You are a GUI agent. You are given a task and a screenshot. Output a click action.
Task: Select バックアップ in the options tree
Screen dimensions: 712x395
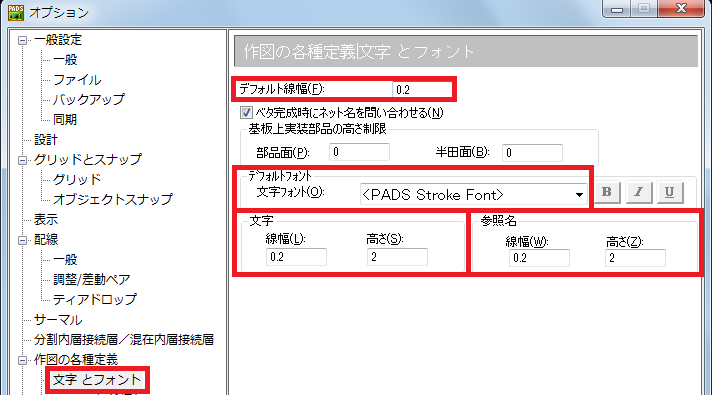89,99
